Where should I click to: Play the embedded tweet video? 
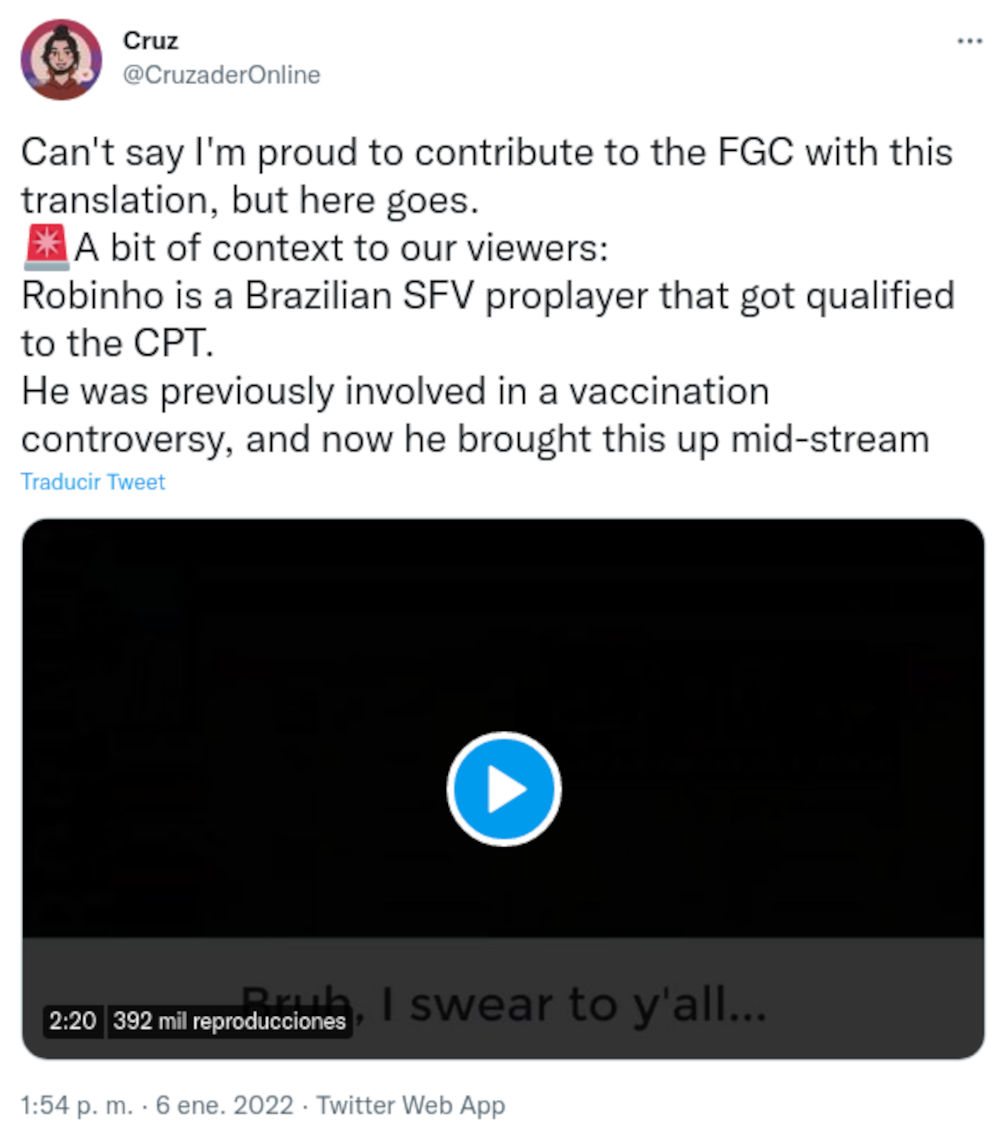503,789
